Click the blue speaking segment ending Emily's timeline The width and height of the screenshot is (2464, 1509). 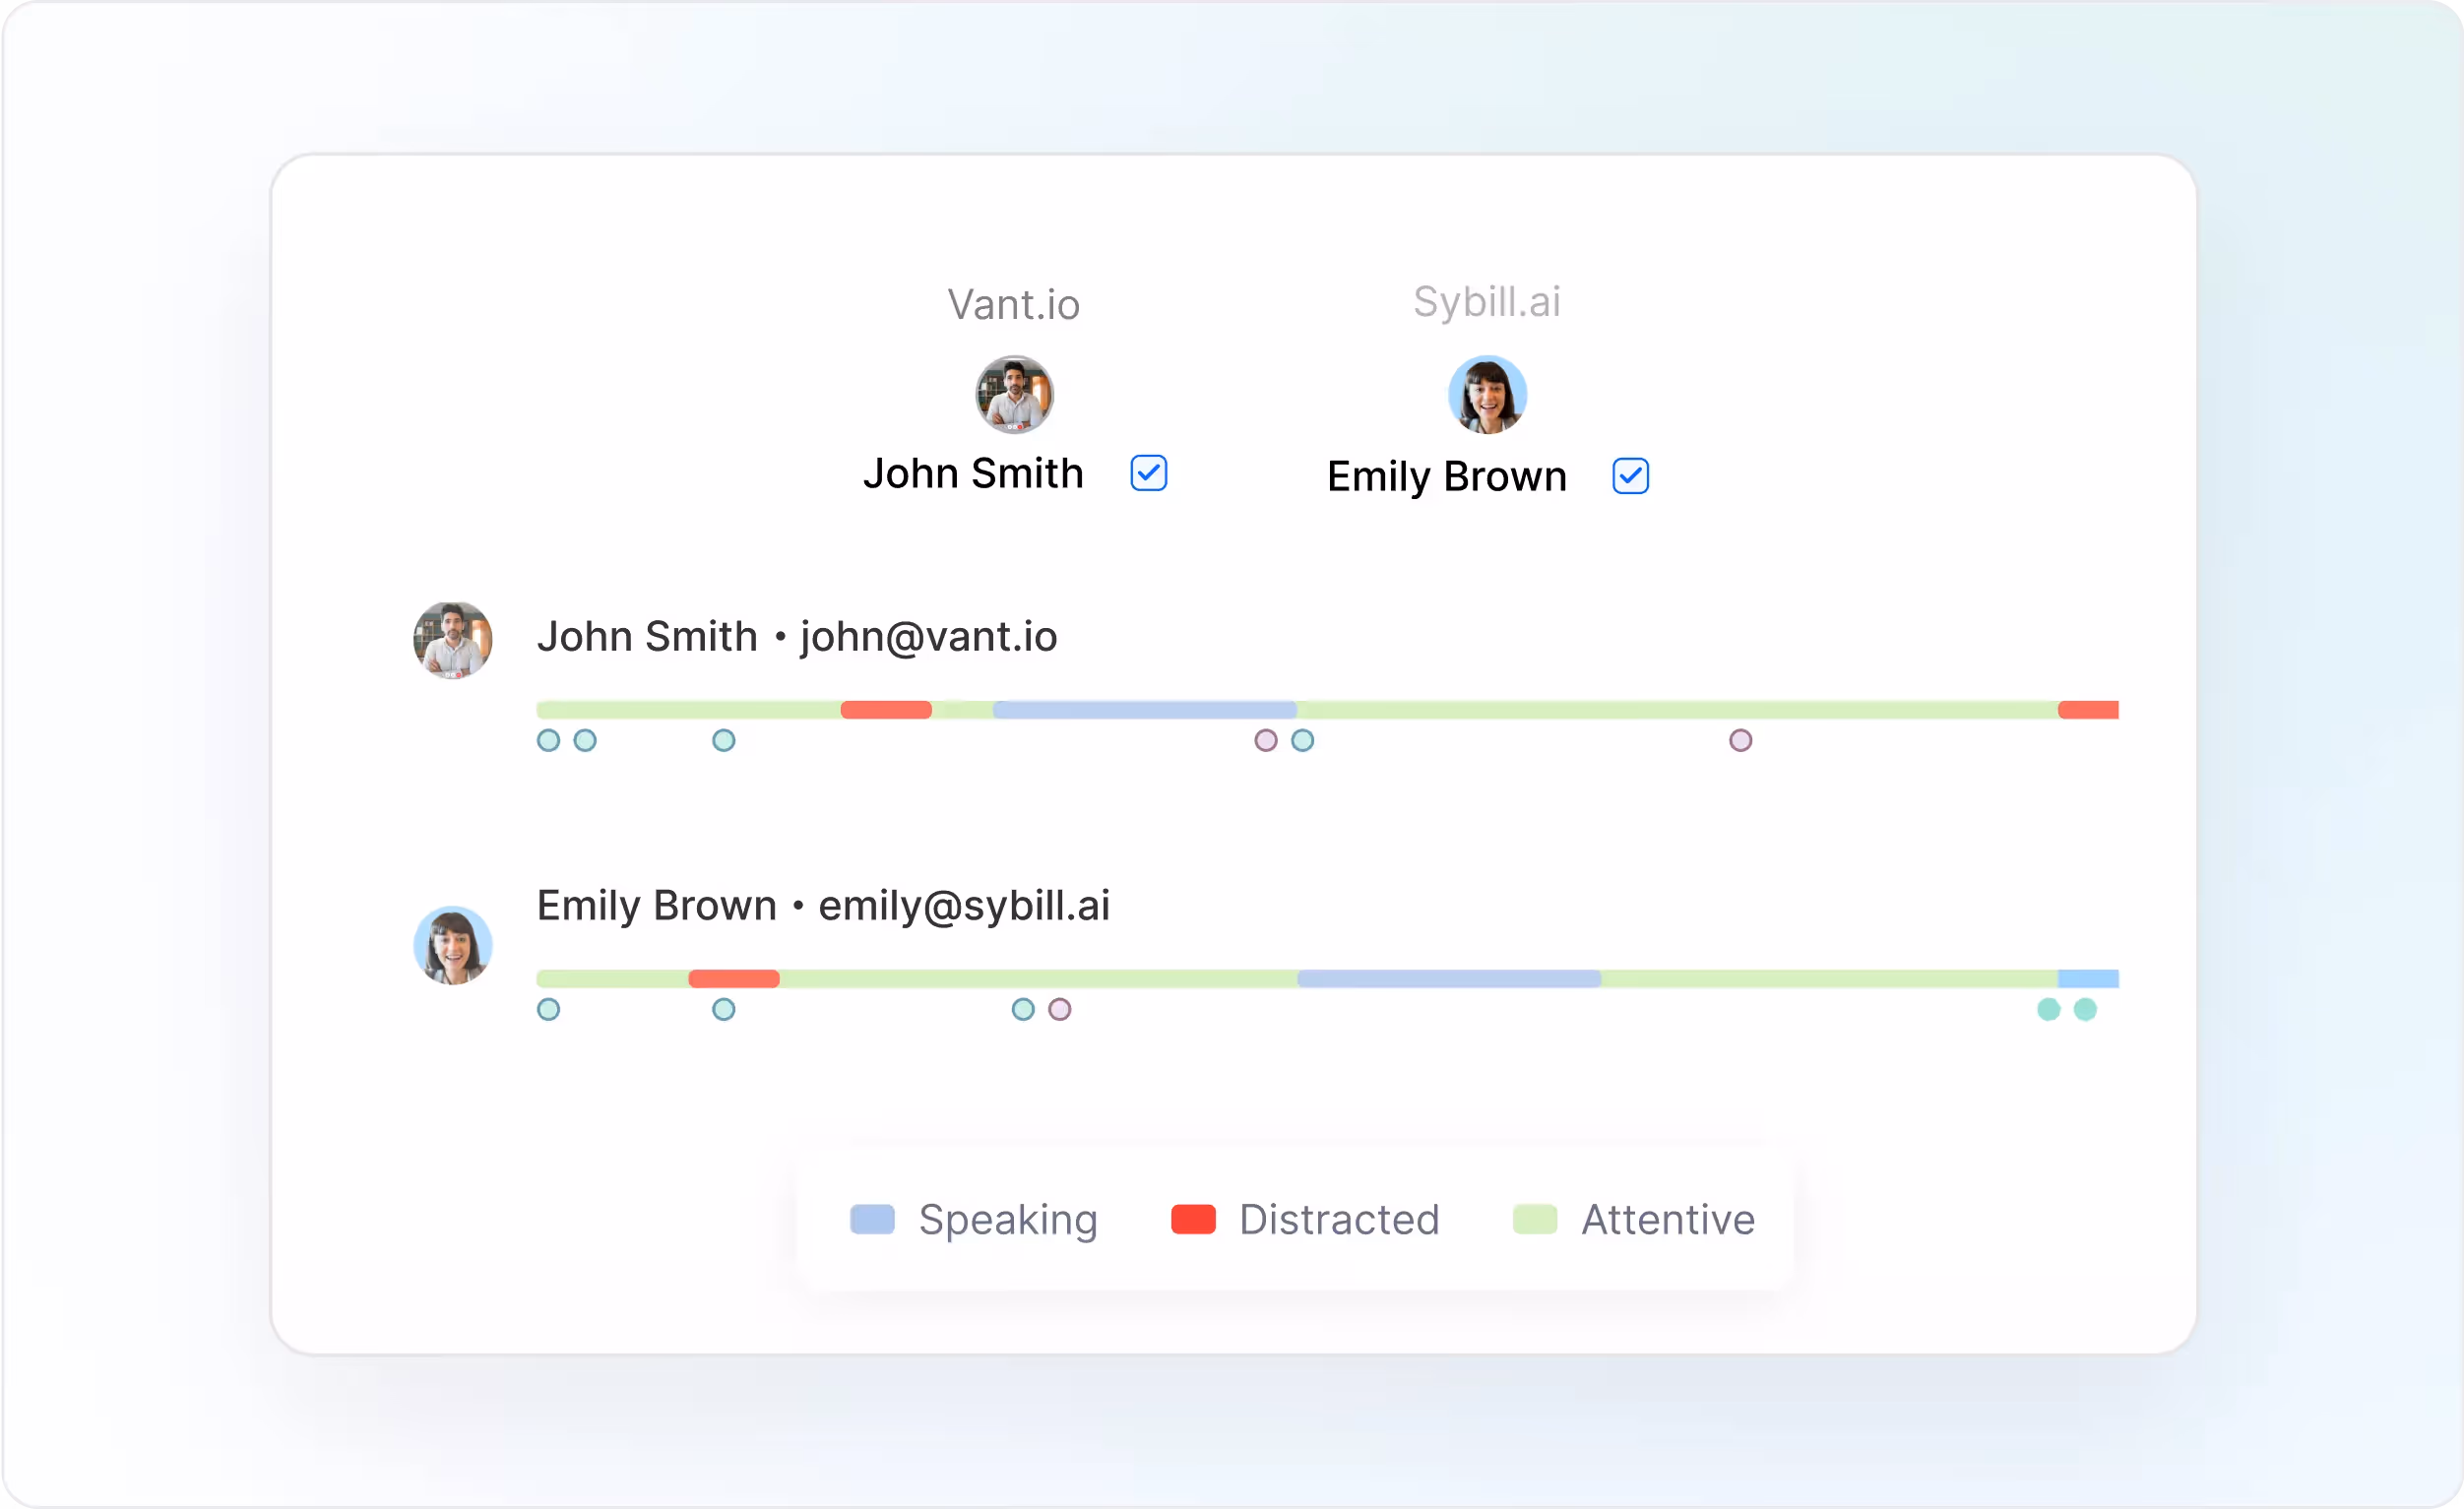[x=2088, y=979]
